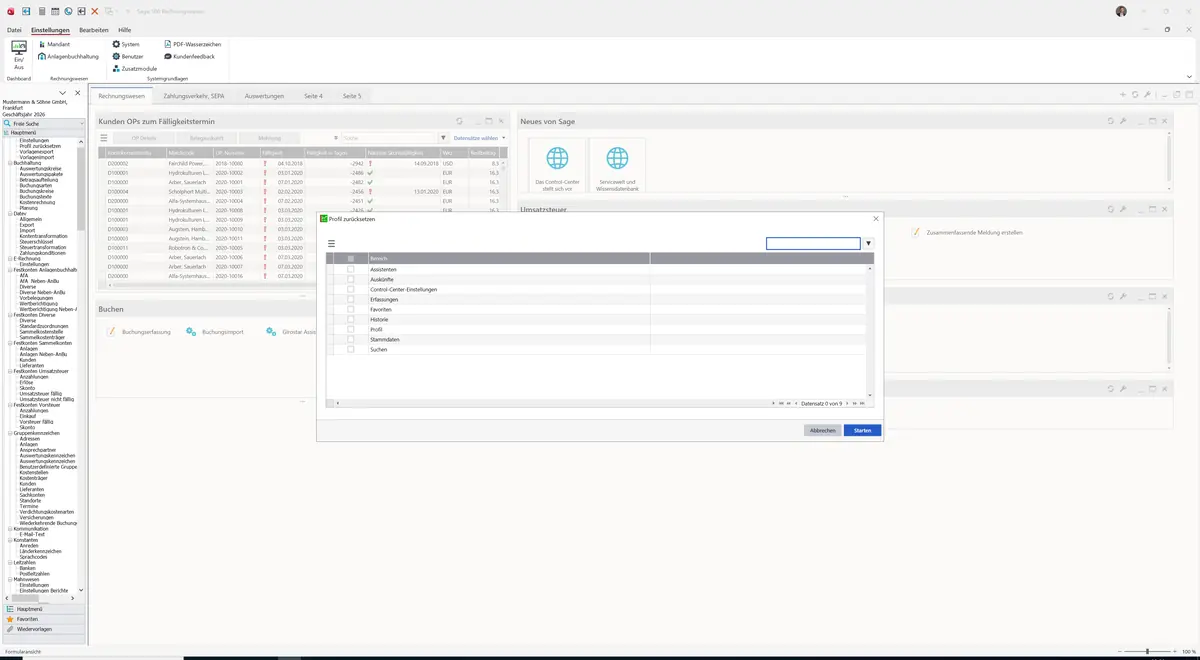Click the red X icon in the quick toolbar
The height and width of the screenshot is (660, 1200).
[x=94, y=11]
